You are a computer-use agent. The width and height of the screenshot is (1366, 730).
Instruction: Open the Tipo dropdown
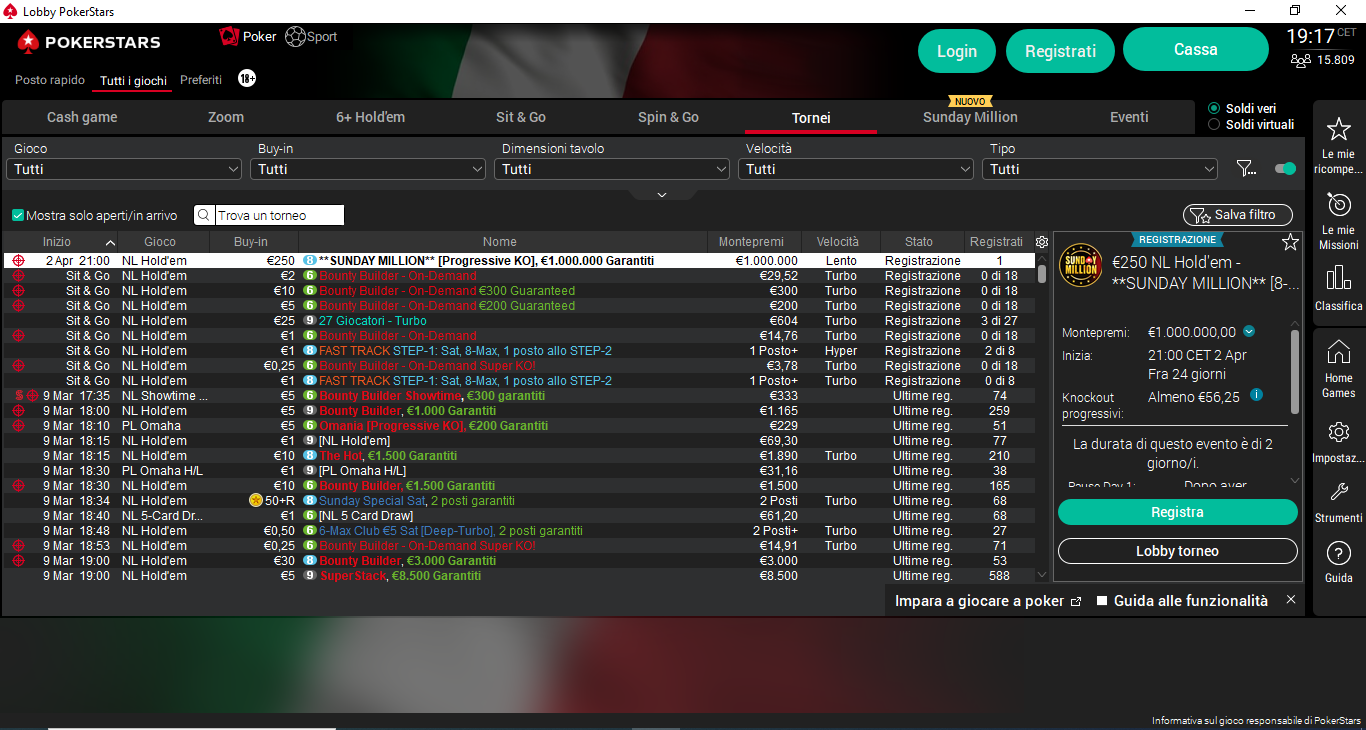pos(1100,169)
